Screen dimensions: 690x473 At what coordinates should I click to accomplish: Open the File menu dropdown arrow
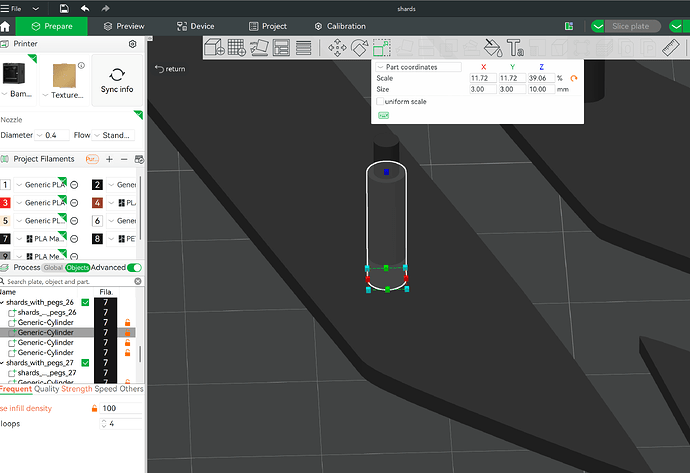tap(36, 8)
